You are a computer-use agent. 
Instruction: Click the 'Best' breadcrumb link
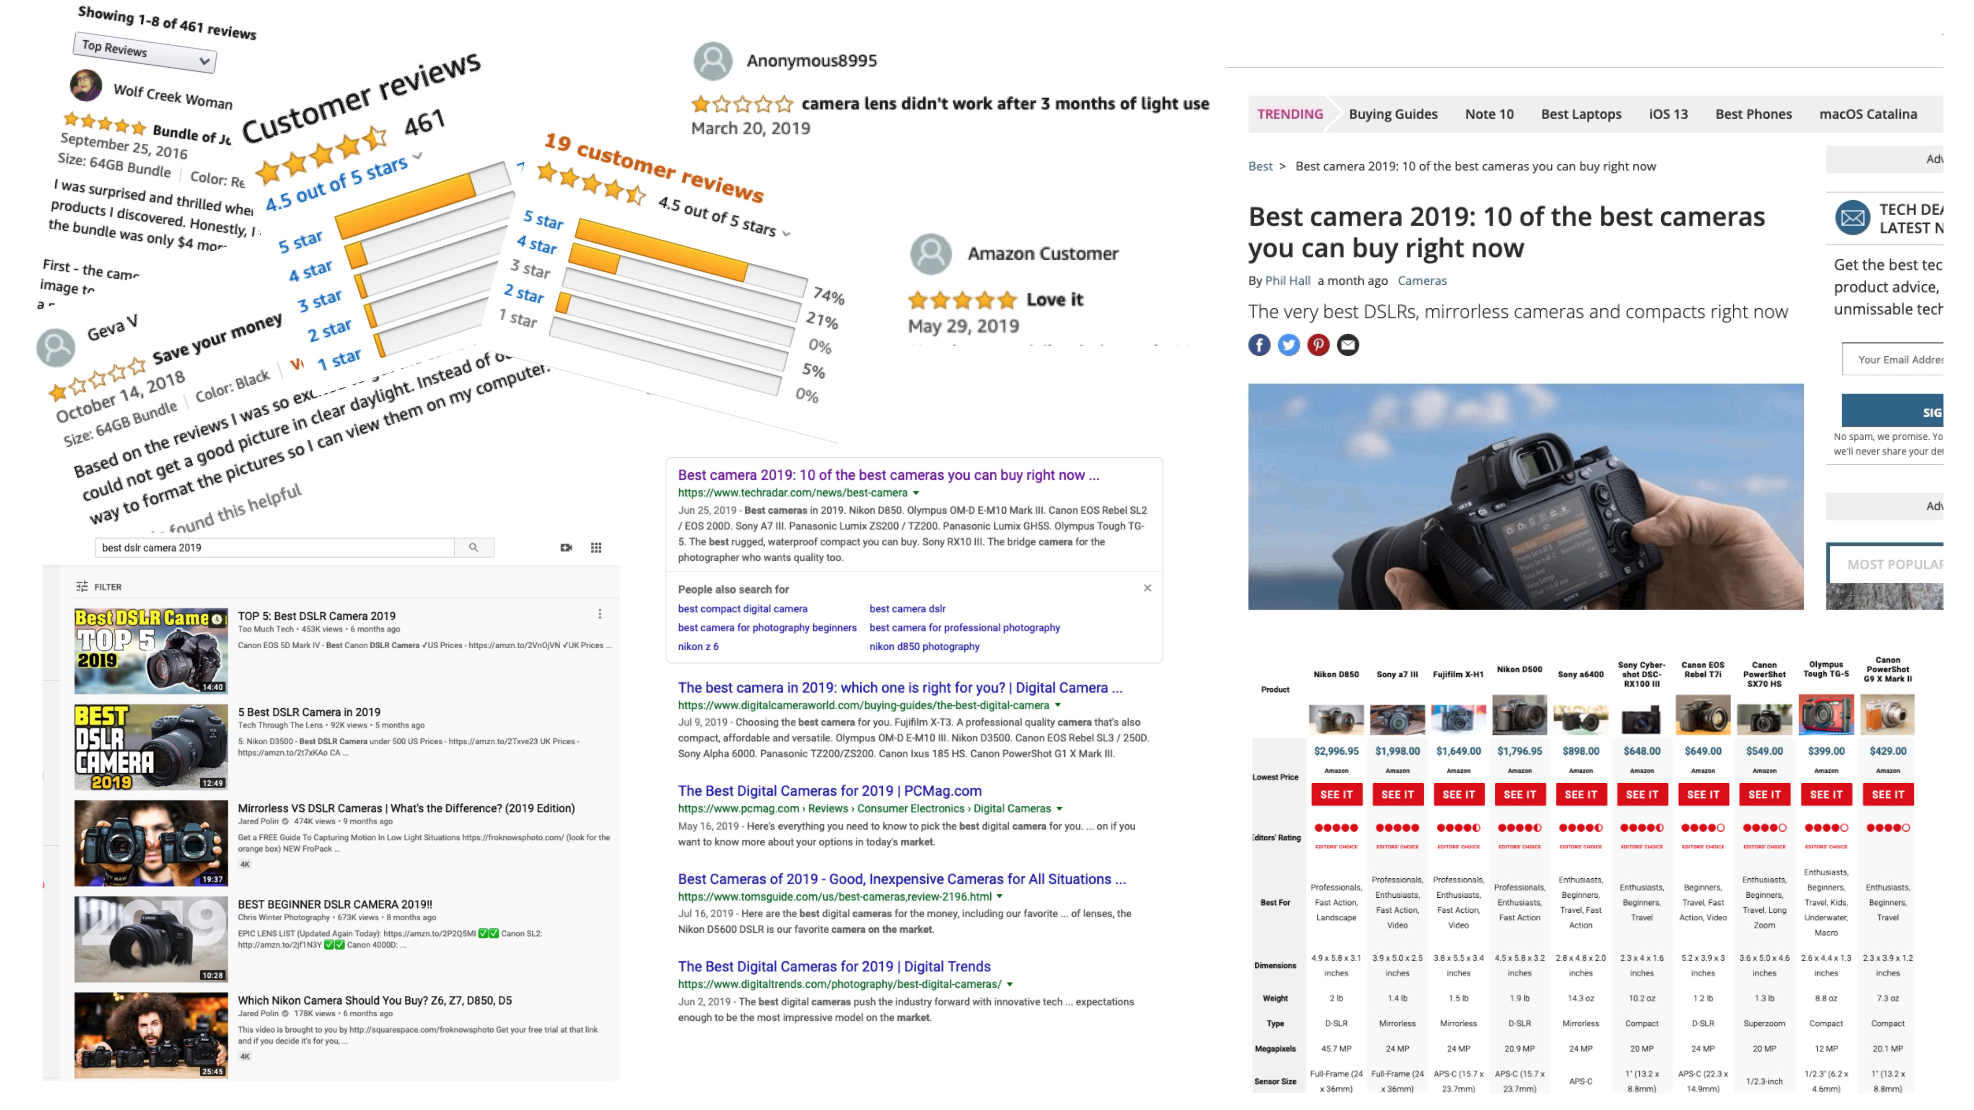click(1260, 167)
